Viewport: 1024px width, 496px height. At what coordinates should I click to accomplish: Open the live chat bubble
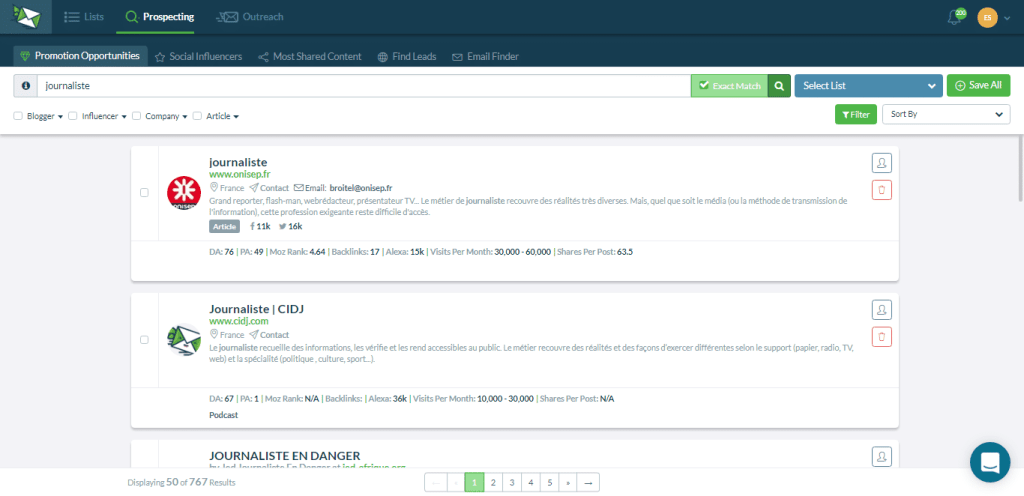pos(990,462)
